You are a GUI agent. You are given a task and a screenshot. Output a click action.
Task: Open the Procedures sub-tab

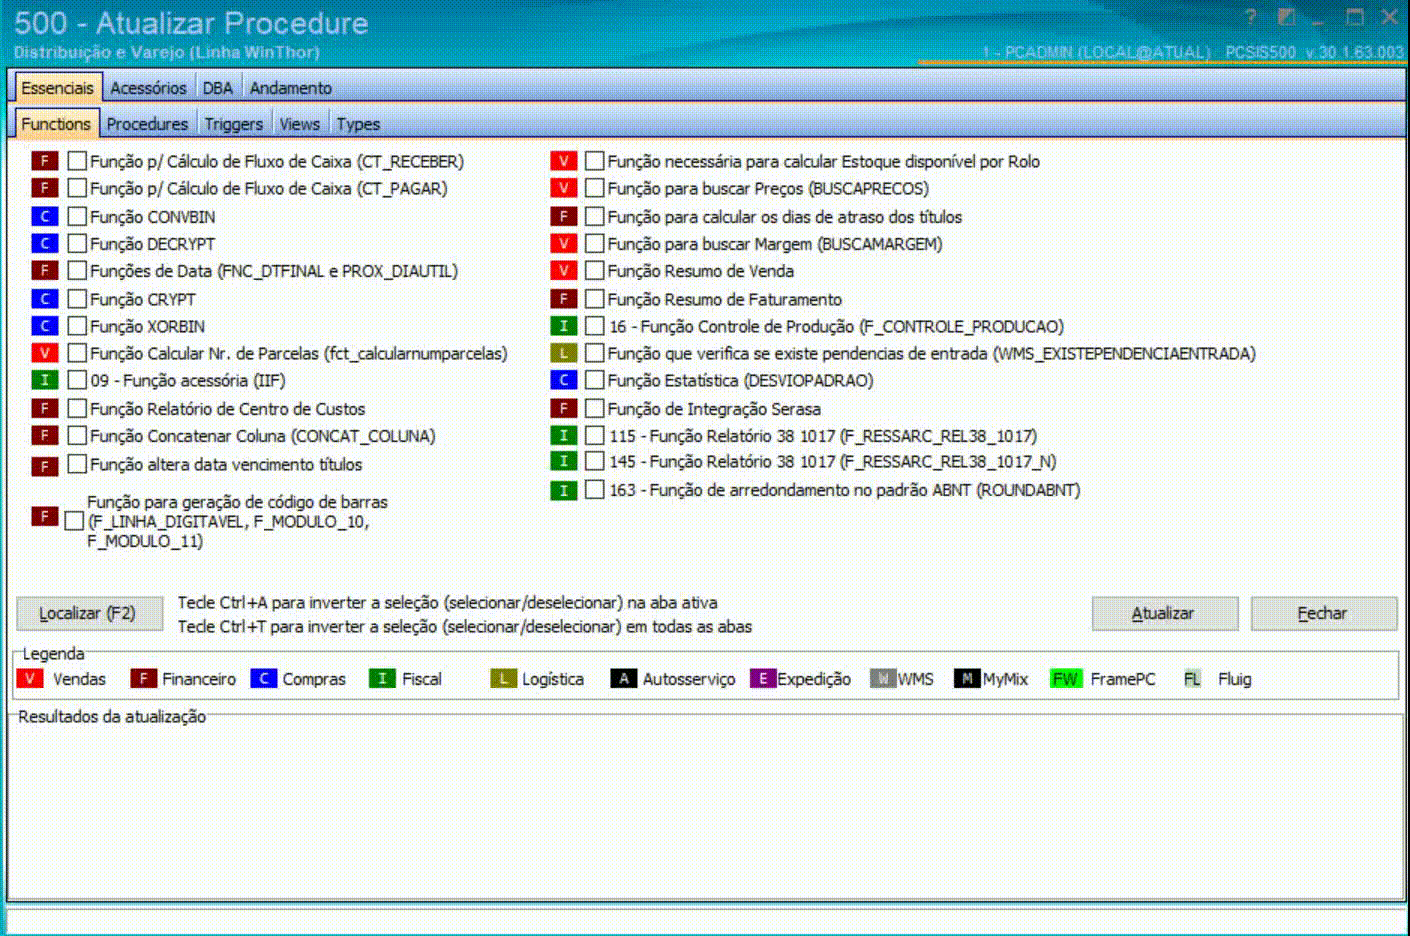tap(147, 124)
